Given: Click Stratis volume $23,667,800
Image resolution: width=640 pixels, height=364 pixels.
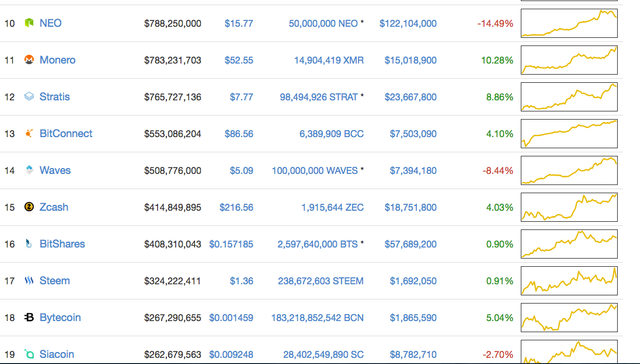Looking at the screenshot, I should 411,97.
